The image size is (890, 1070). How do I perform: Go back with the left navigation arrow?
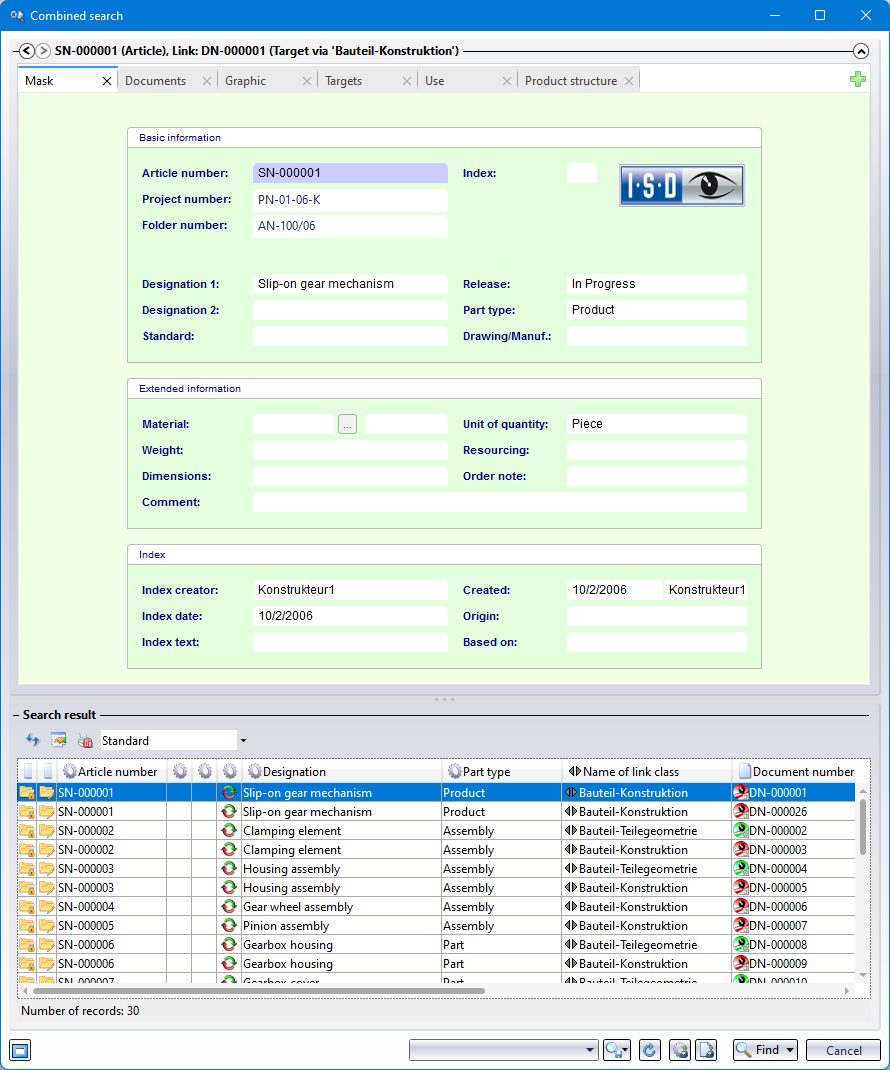[x=27, y=51]
